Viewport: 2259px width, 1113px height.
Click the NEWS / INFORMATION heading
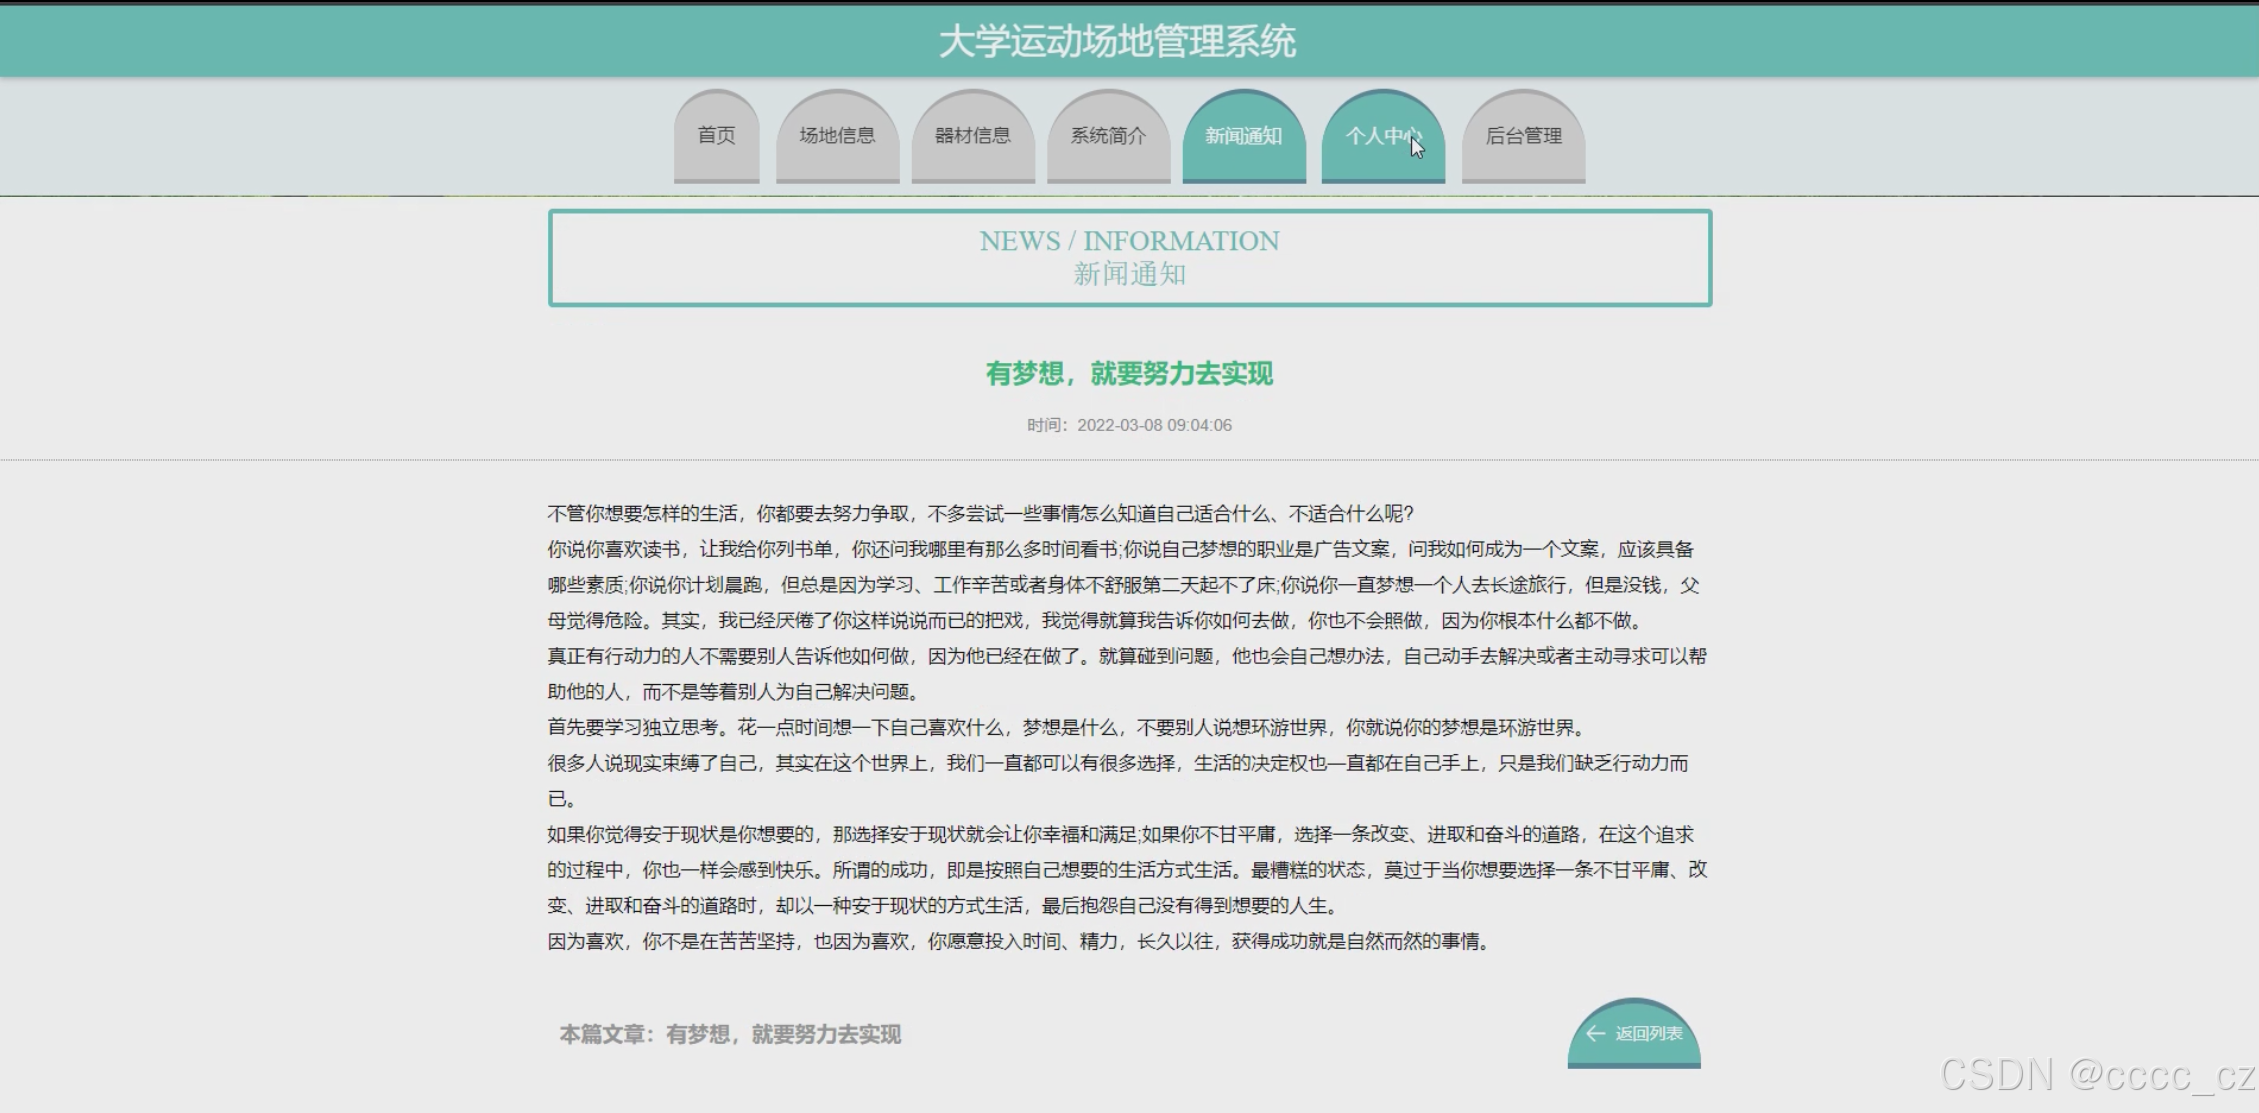[1129, 241]
